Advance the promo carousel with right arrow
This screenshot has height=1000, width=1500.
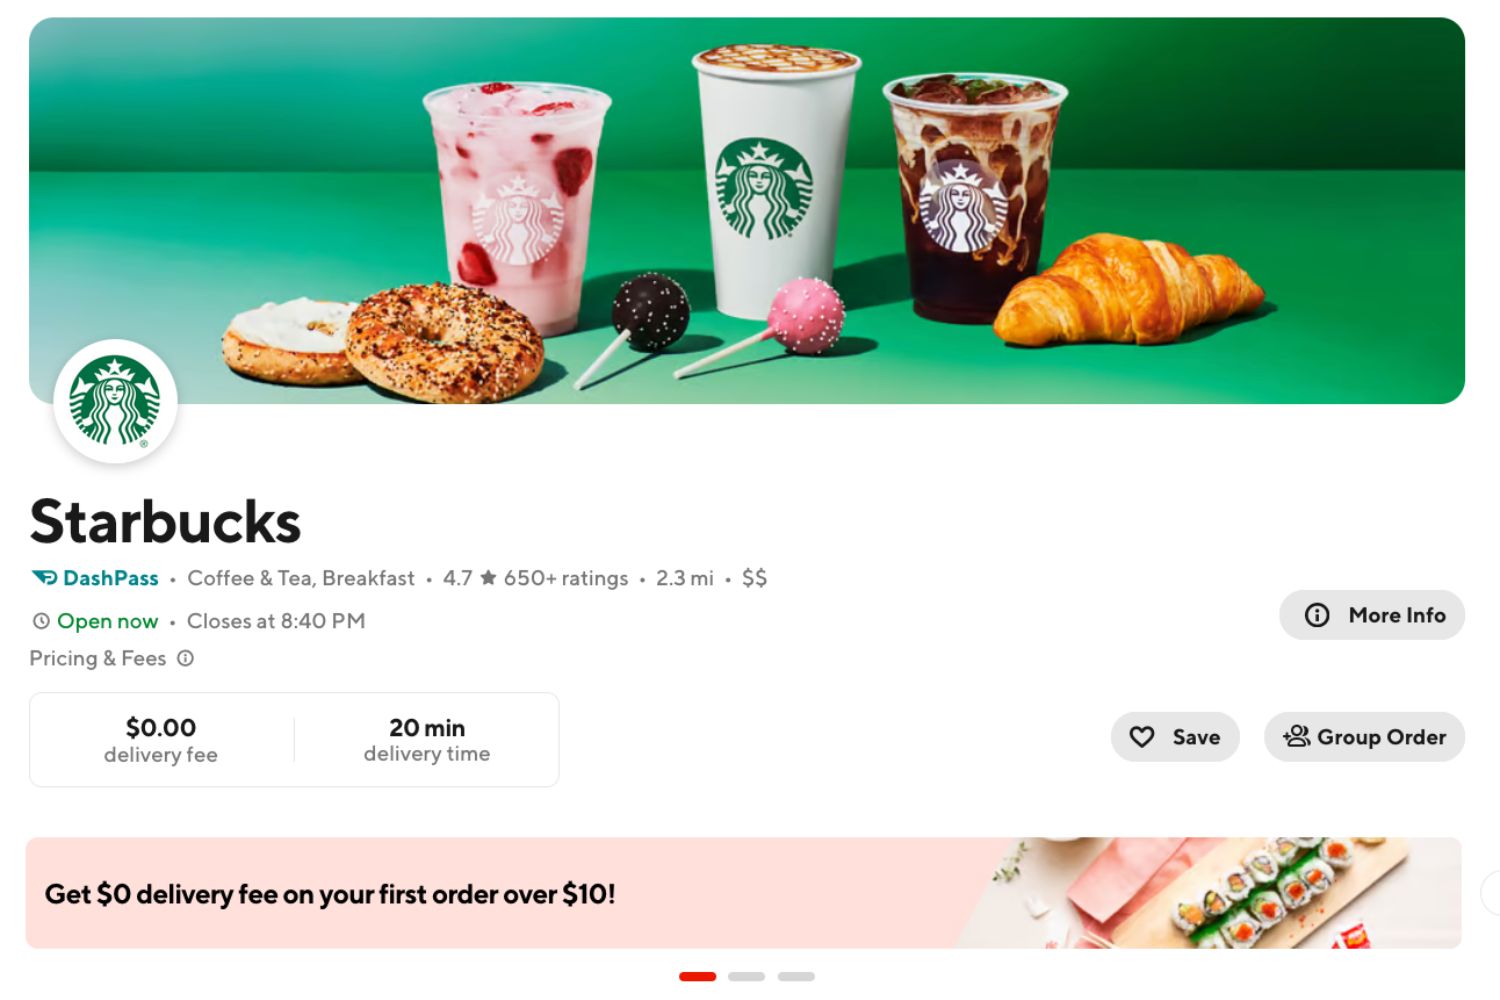coord(1491,893)
